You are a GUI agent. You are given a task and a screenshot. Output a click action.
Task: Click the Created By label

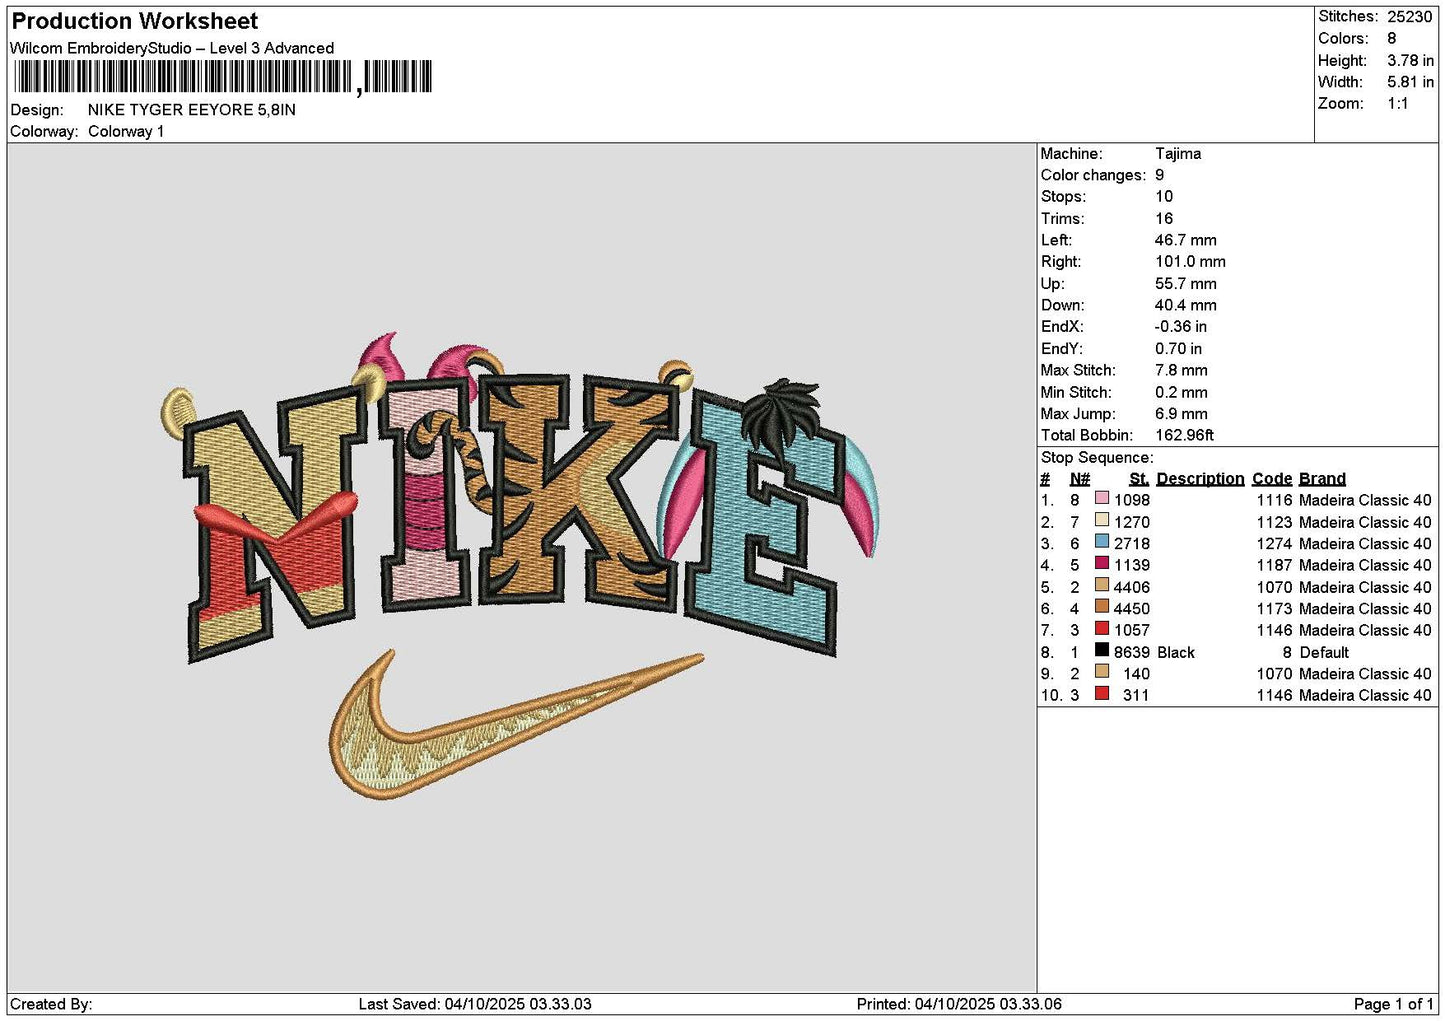click(x=51, y=1004)
